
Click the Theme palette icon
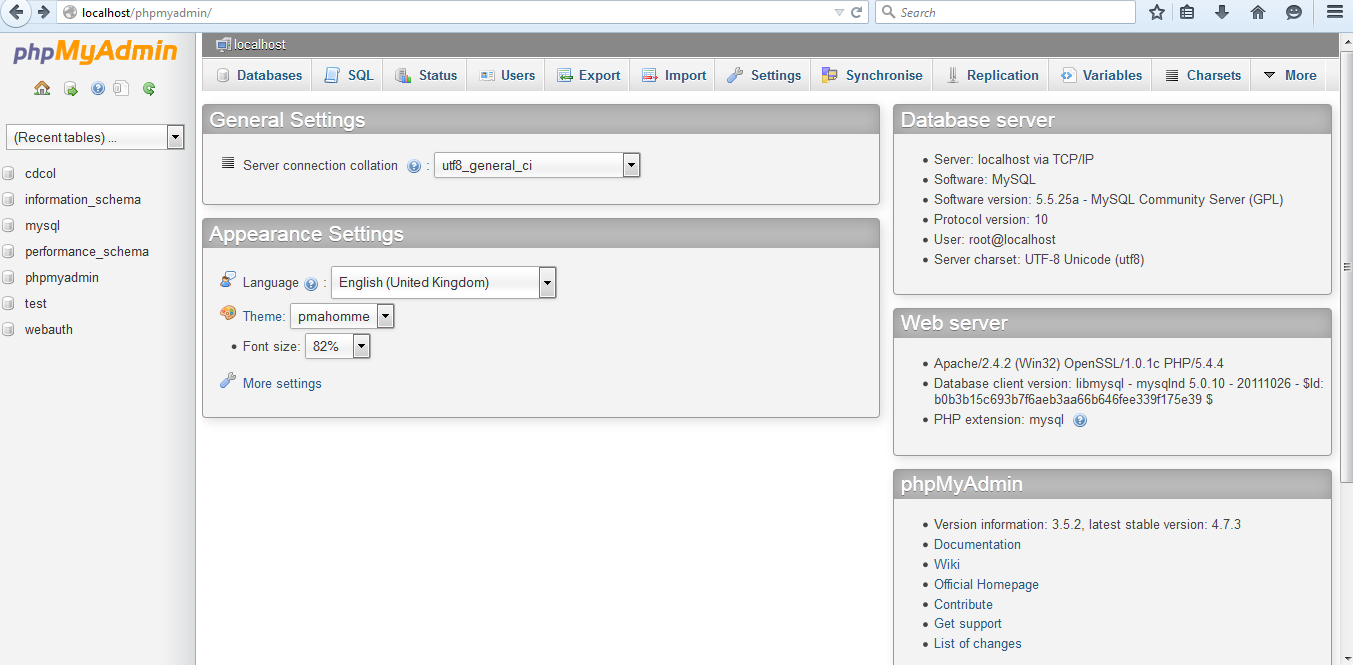228,314
